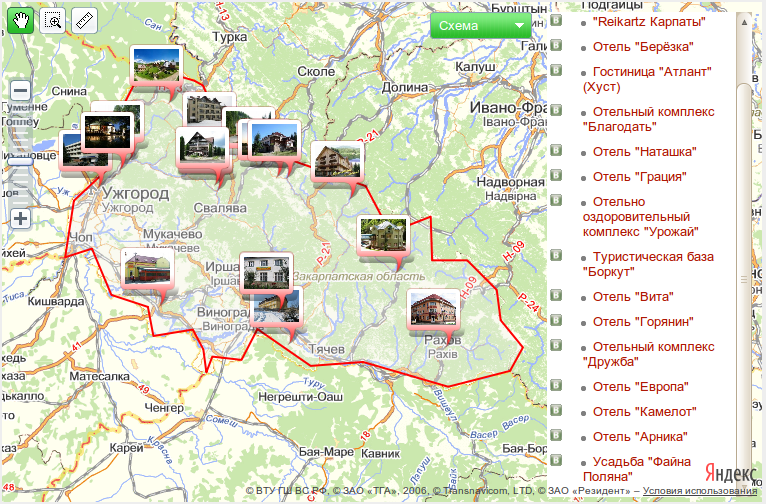Click green marker icon beside Отель "Берёзка"
This screenshot has height=504, width=766.
click(x=556, y=45)
